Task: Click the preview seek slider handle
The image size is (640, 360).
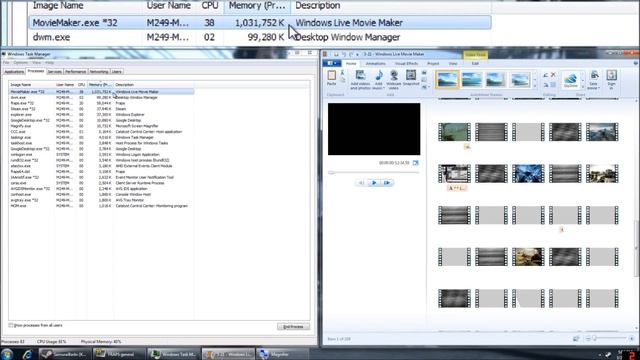Action: (331, 173)
